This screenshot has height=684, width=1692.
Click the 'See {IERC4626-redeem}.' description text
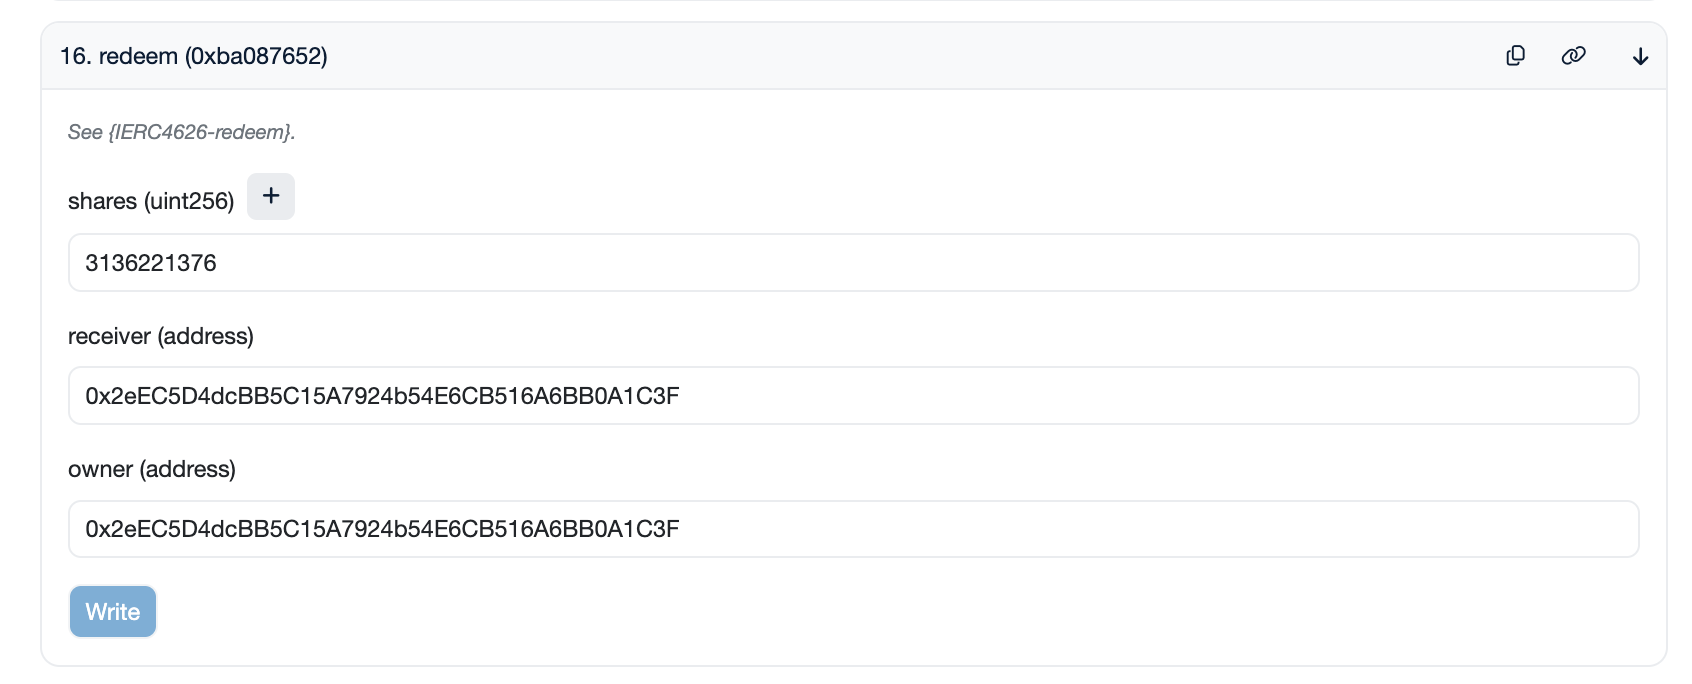[x=181, y=132]
